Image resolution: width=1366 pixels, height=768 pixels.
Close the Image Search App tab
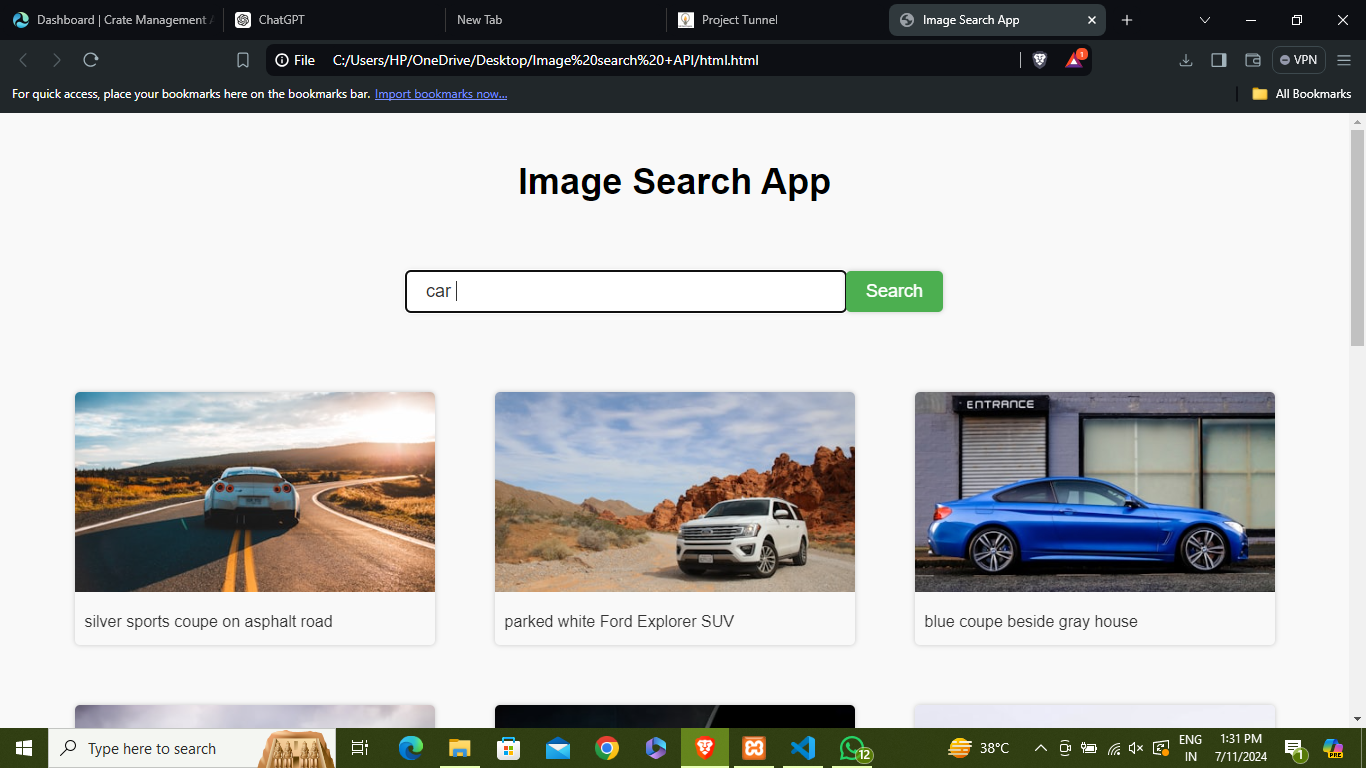tap(1092, 20)
